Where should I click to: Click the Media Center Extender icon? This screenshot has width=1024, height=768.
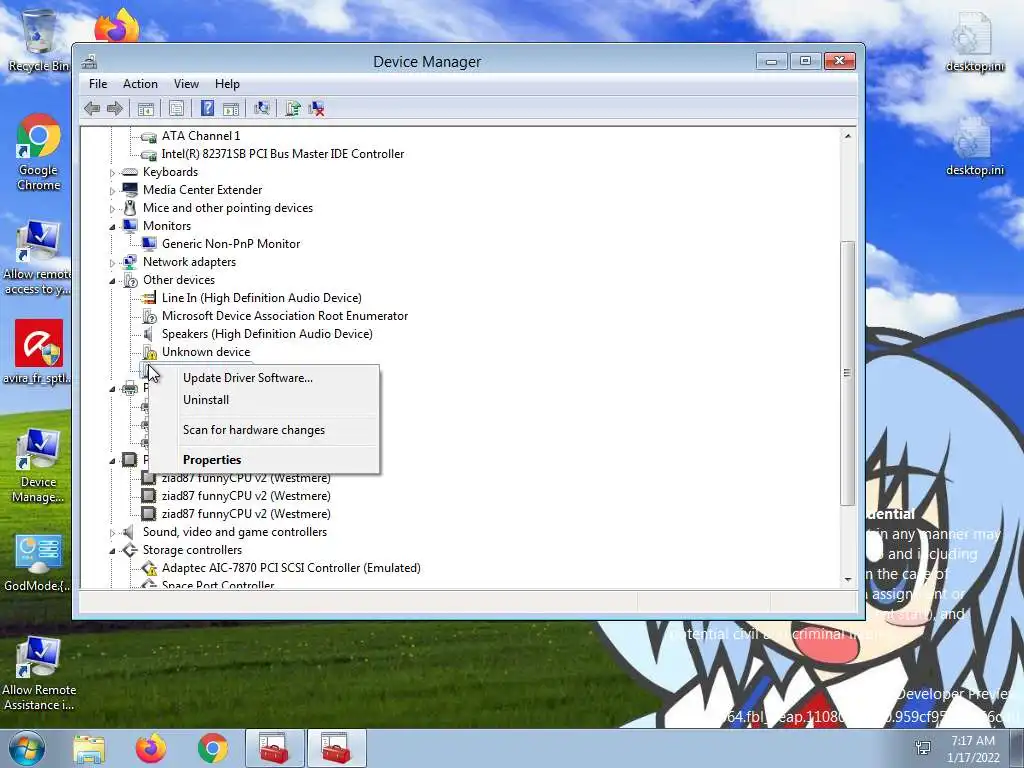point(130,190)
